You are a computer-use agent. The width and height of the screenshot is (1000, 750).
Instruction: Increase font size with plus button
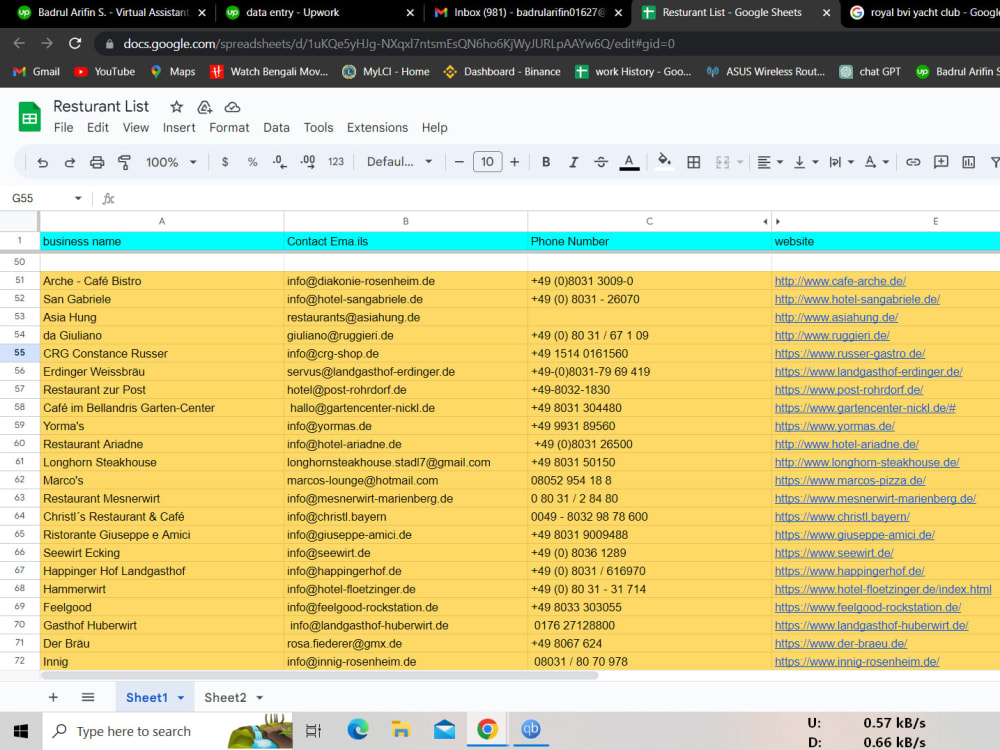(x=515, y=162)
